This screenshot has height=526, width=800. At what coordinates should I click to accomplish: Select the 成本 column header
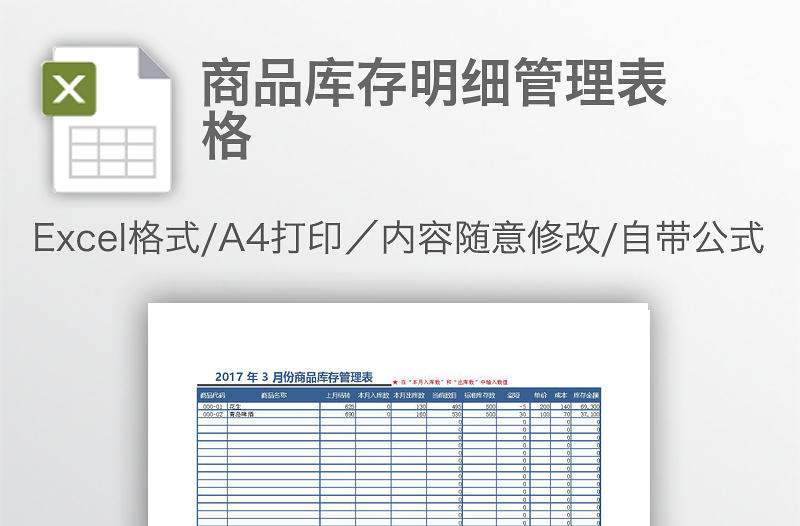561,395
